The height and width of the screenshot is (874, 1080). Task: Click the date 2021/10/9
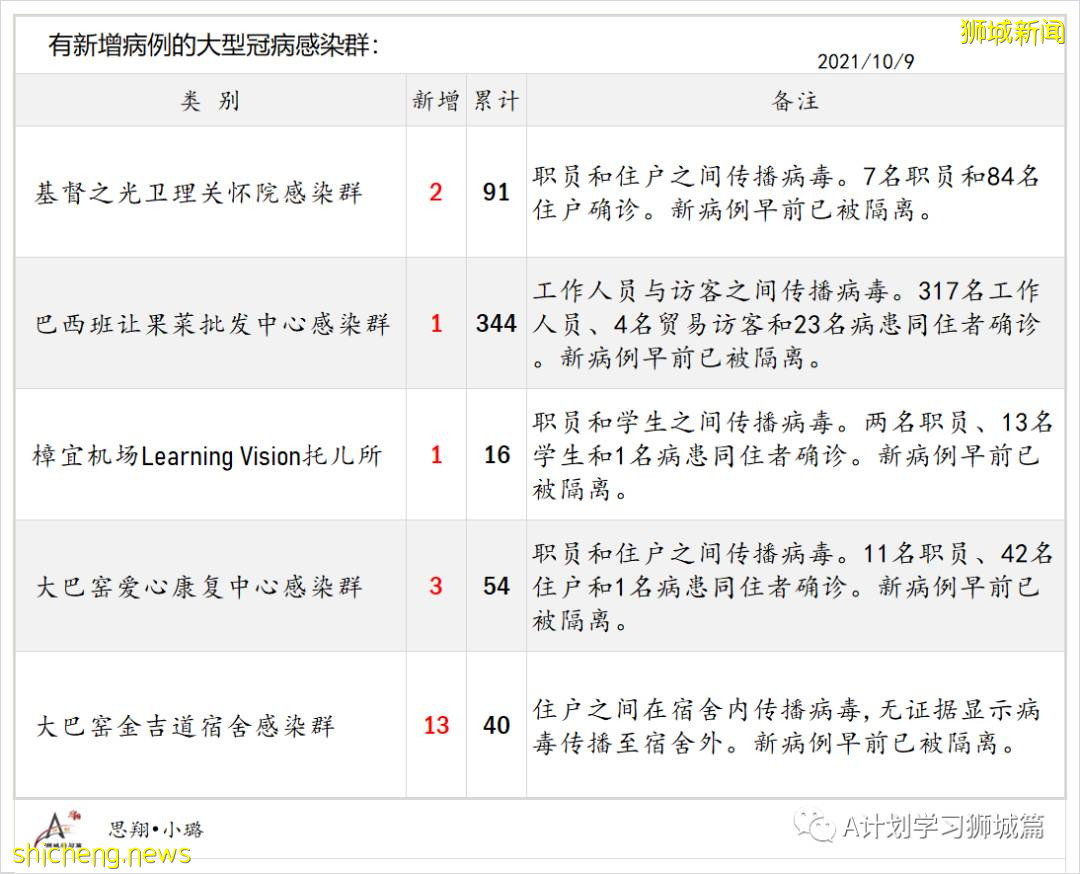pos(865,61)
